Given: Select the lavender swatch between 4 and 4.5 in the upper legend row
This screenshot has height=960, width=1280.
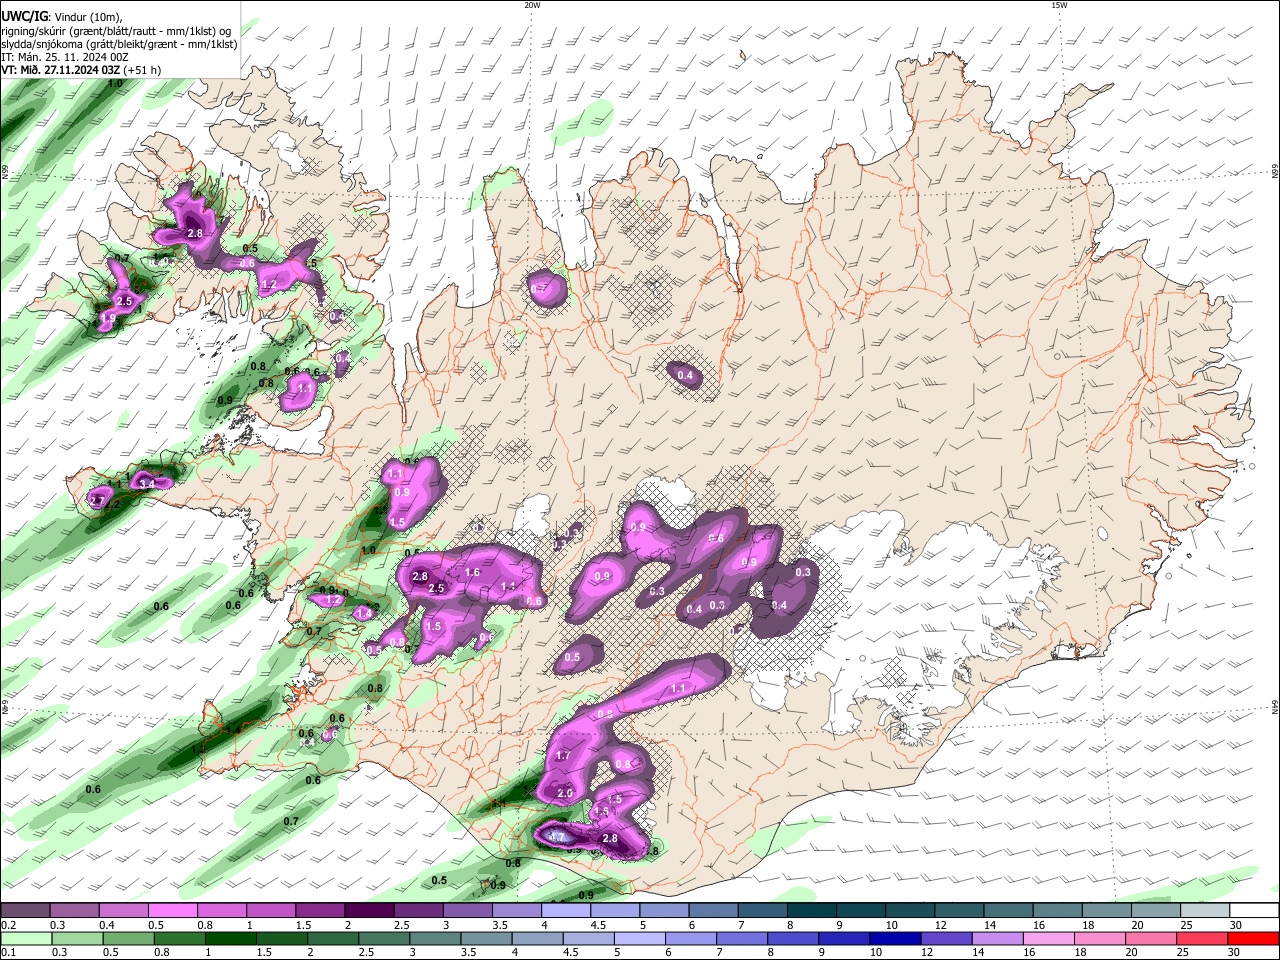Looking at the screenshot, I should point(564,911).
